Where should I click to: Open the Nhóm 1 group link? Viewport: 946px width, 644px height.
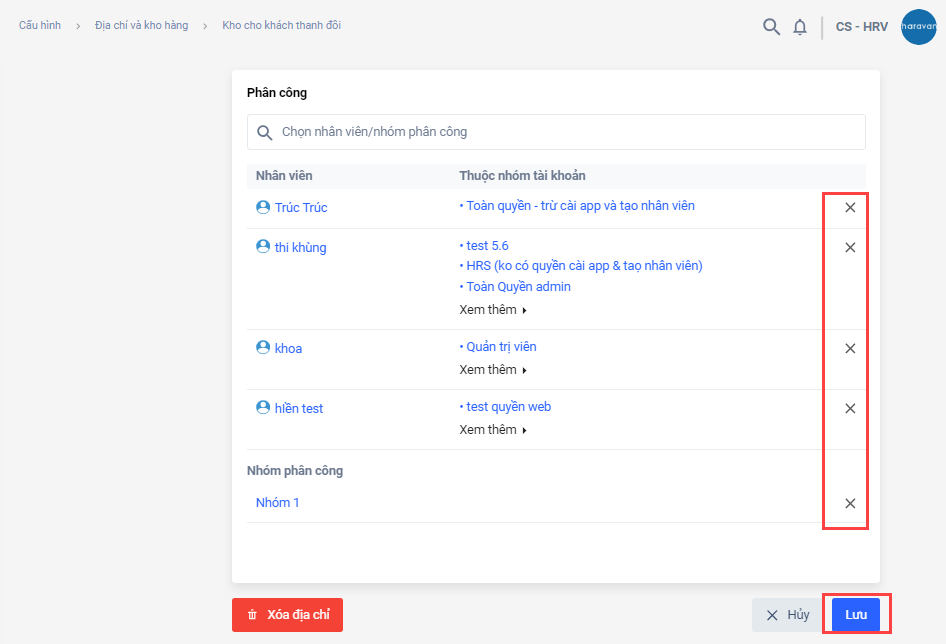click(x=278, y=503)
